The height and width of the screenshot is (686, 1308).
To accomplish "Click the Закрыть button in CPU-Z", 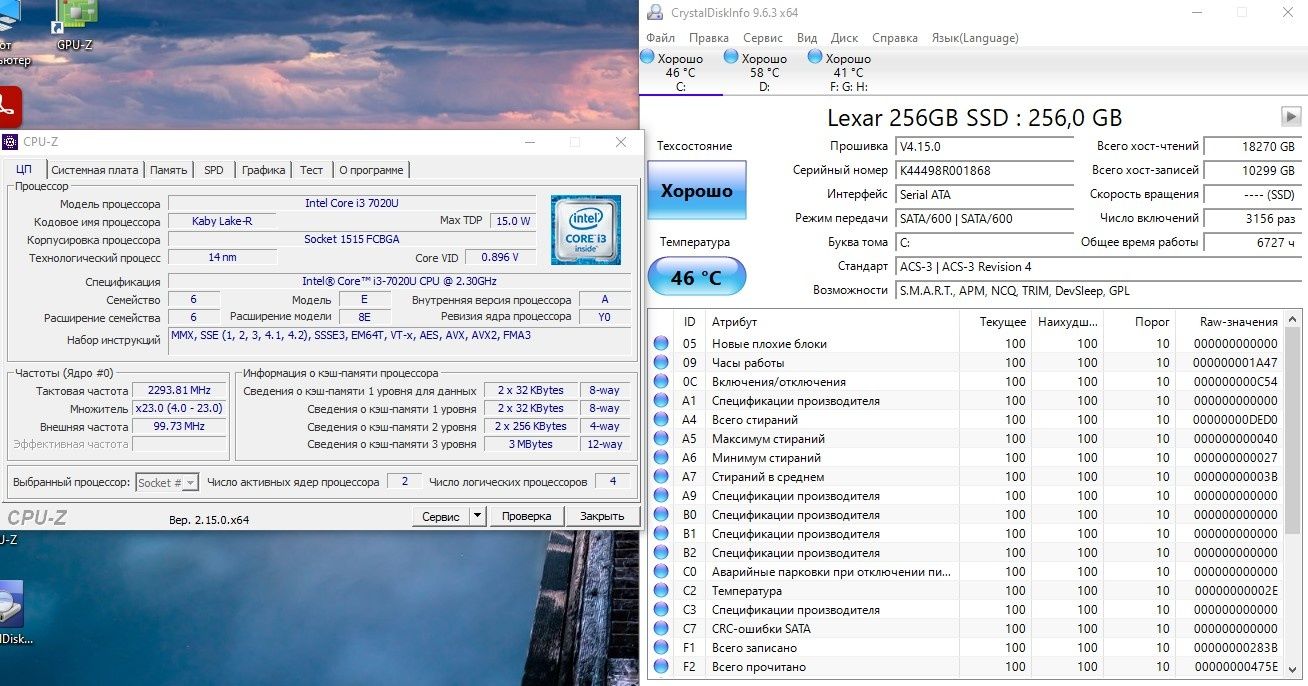I will (x=603, y=516).
